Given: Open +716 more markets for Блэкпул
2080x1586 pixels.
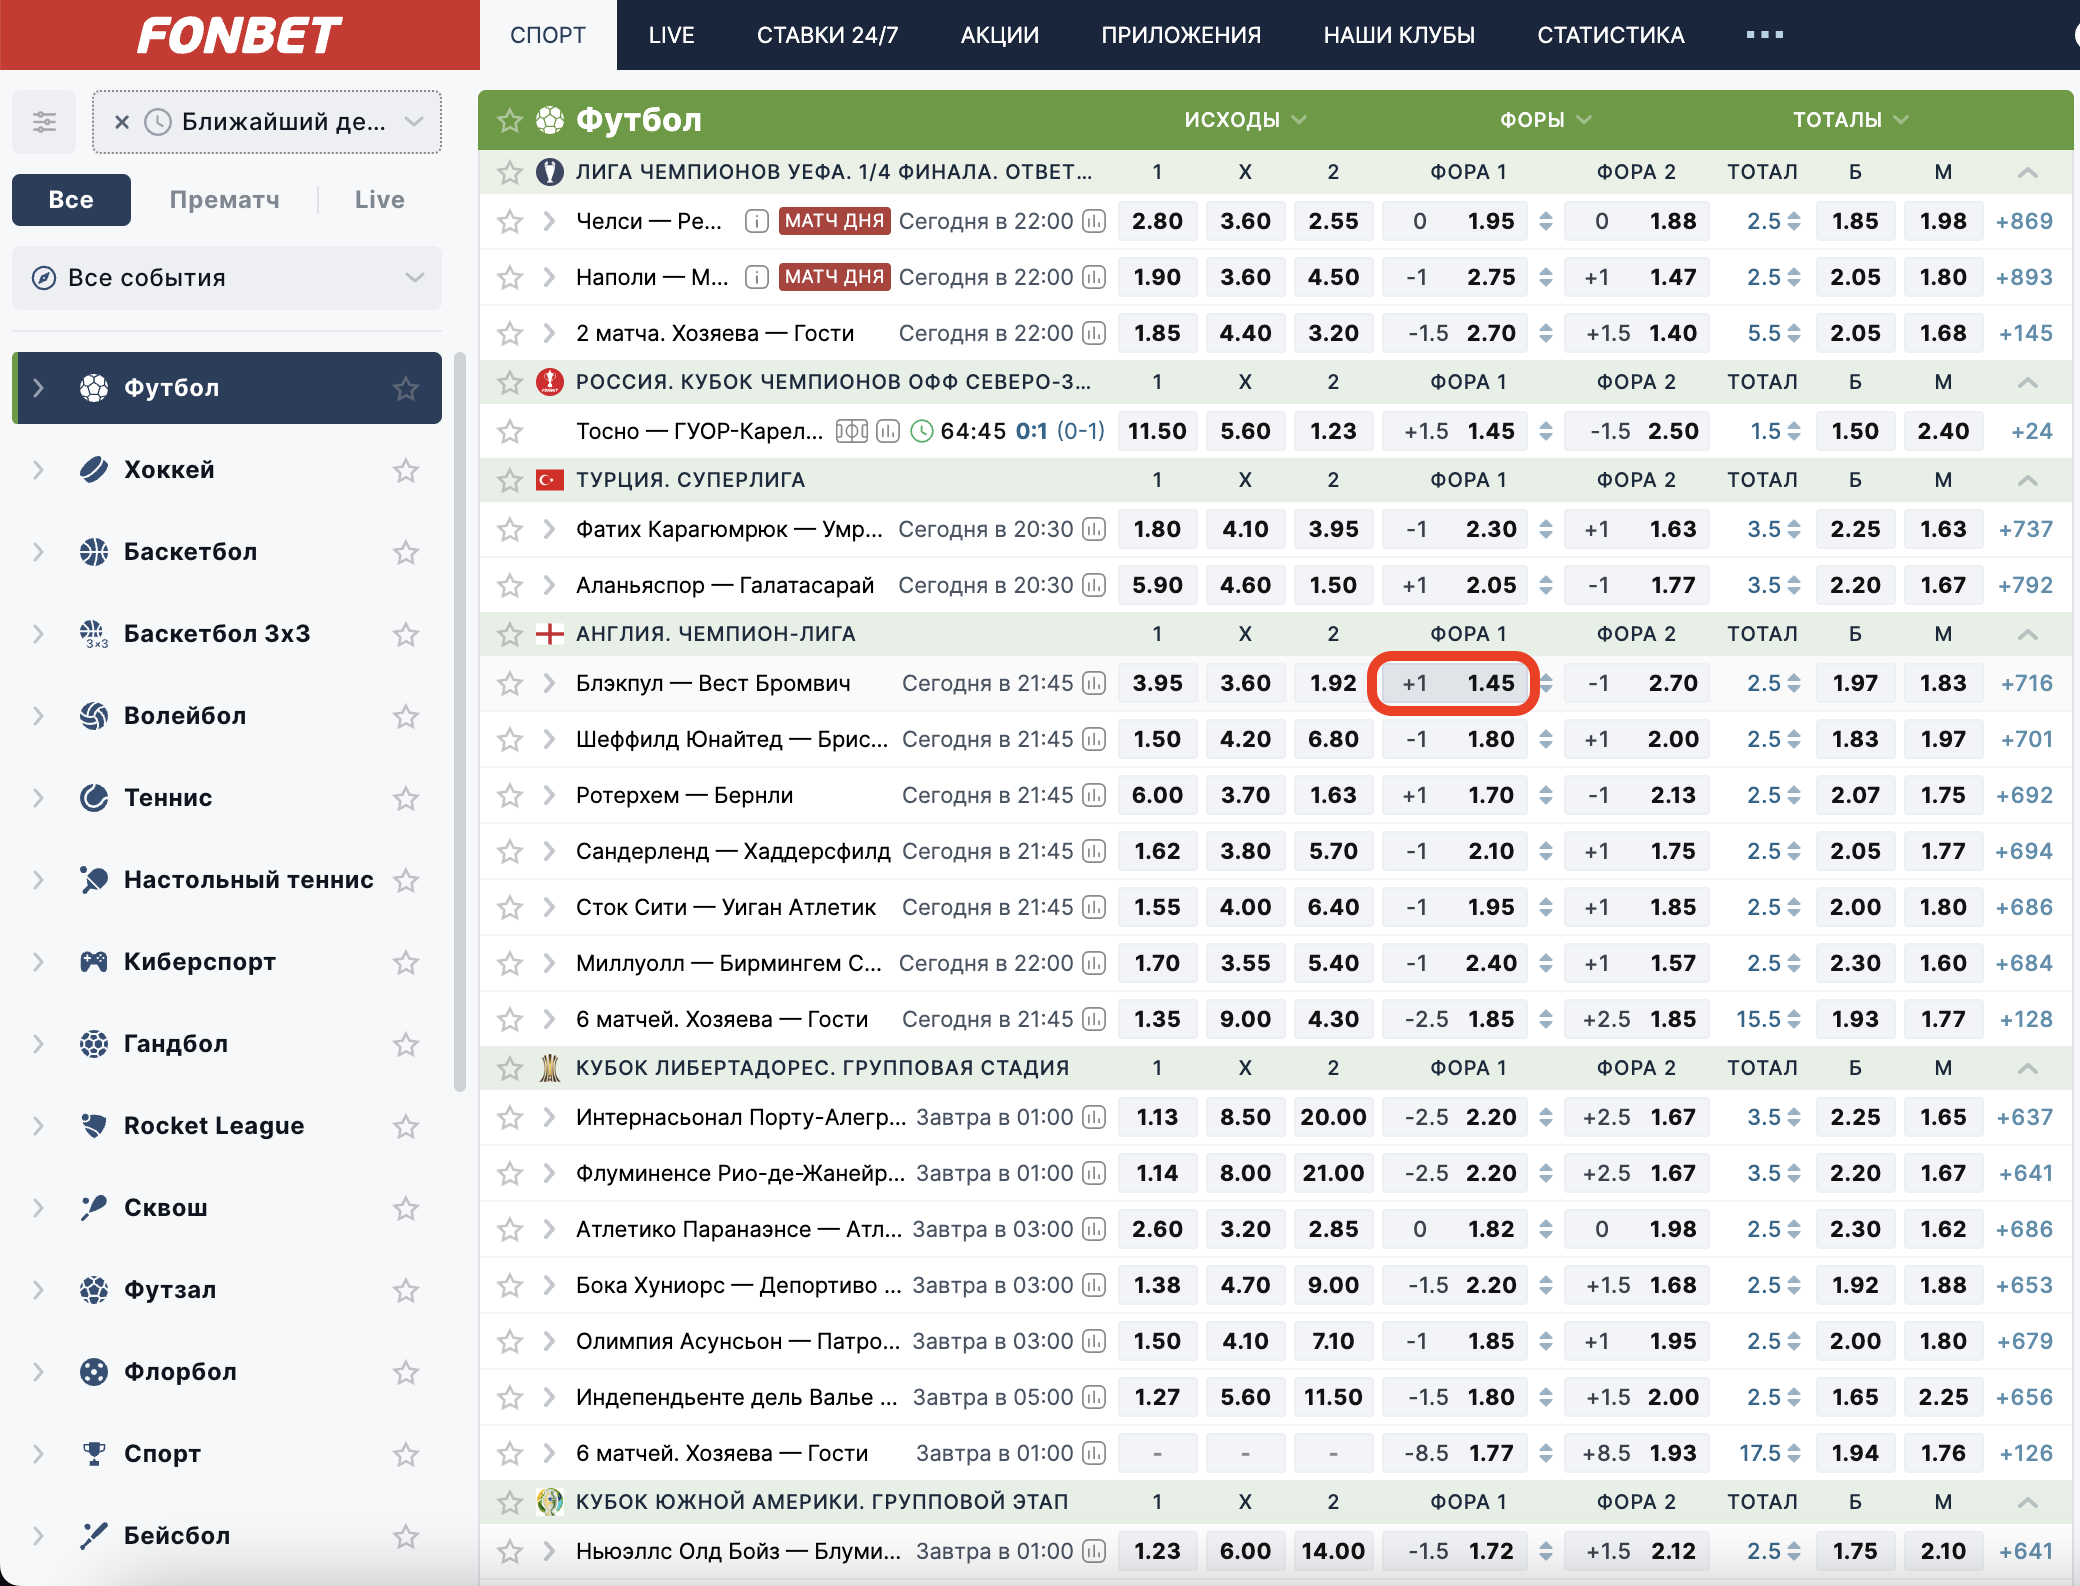Looking at the screenshot, I should coord(2026,683).
